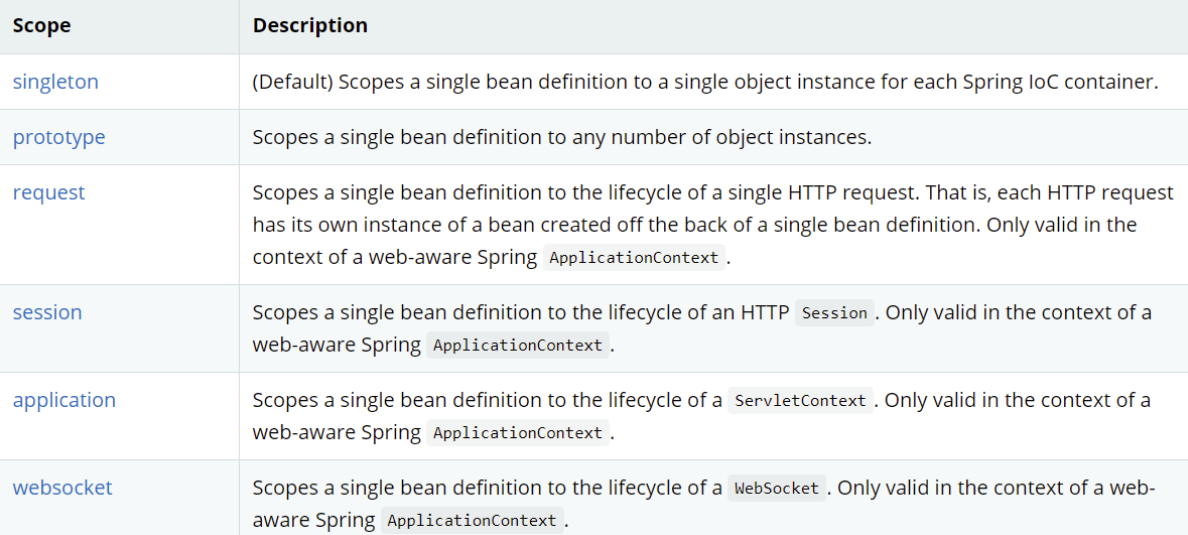This screenshot has width=1188, height=535.
Task: Click ApplicationContext code in the request row
Action: pos(634,258)
